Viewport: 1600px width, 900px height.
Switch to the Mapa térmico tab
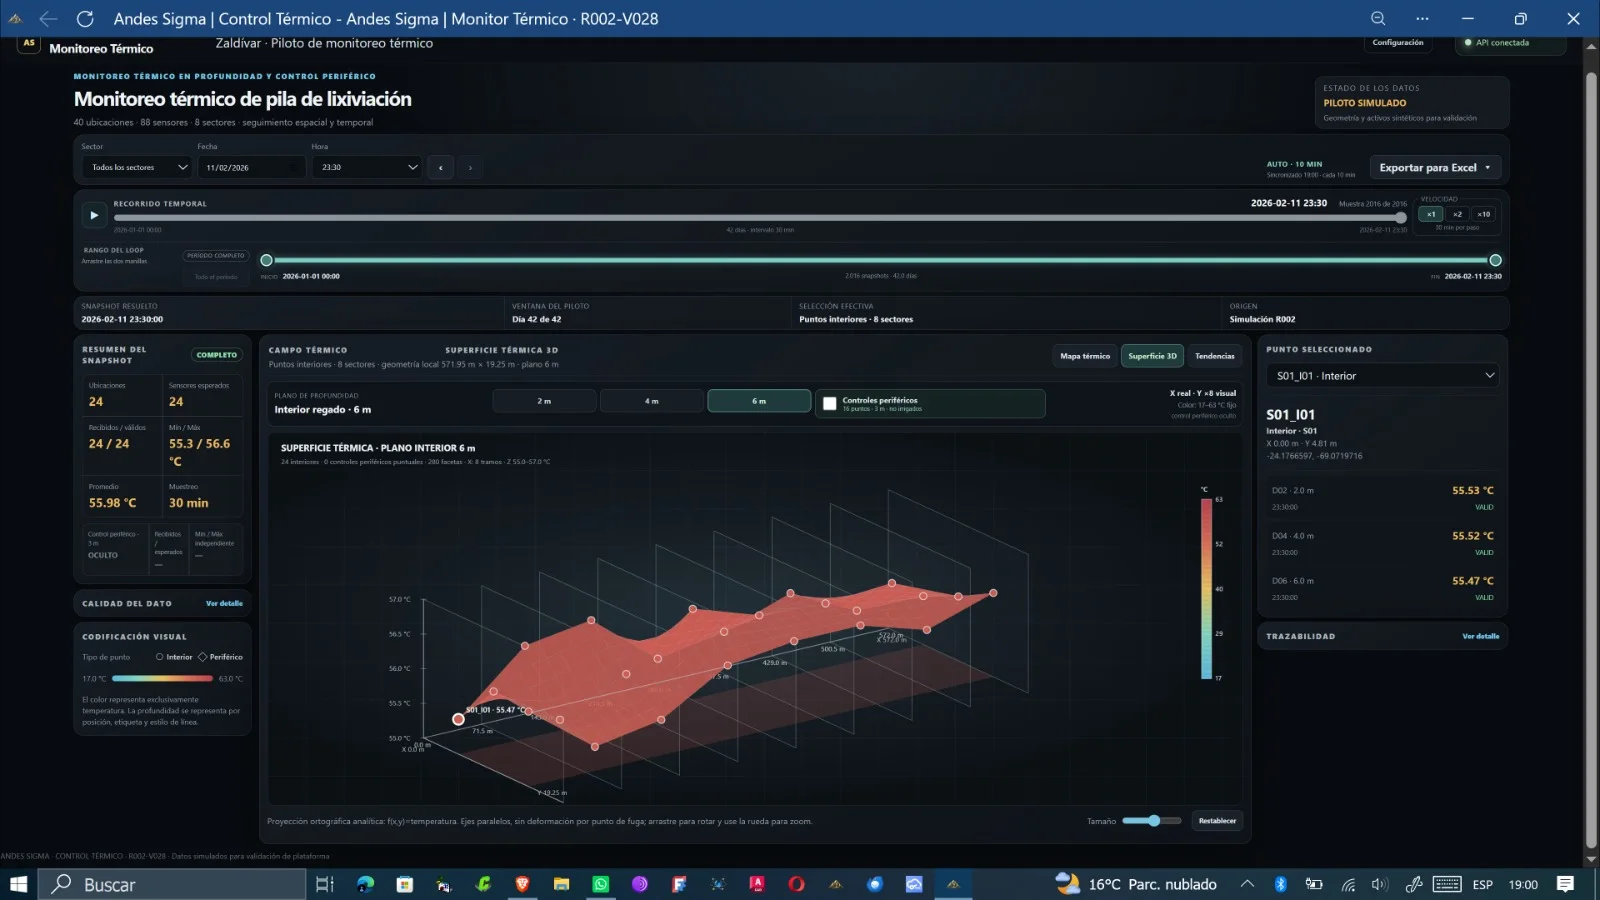point(1085,356)
